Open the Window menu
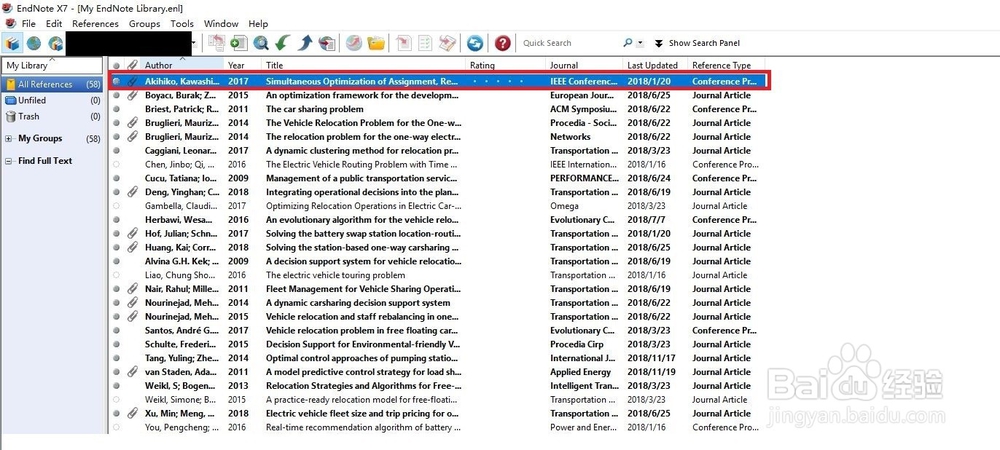Image resolution: width=1000 pixels, height=450 pixels. (221, 24)
